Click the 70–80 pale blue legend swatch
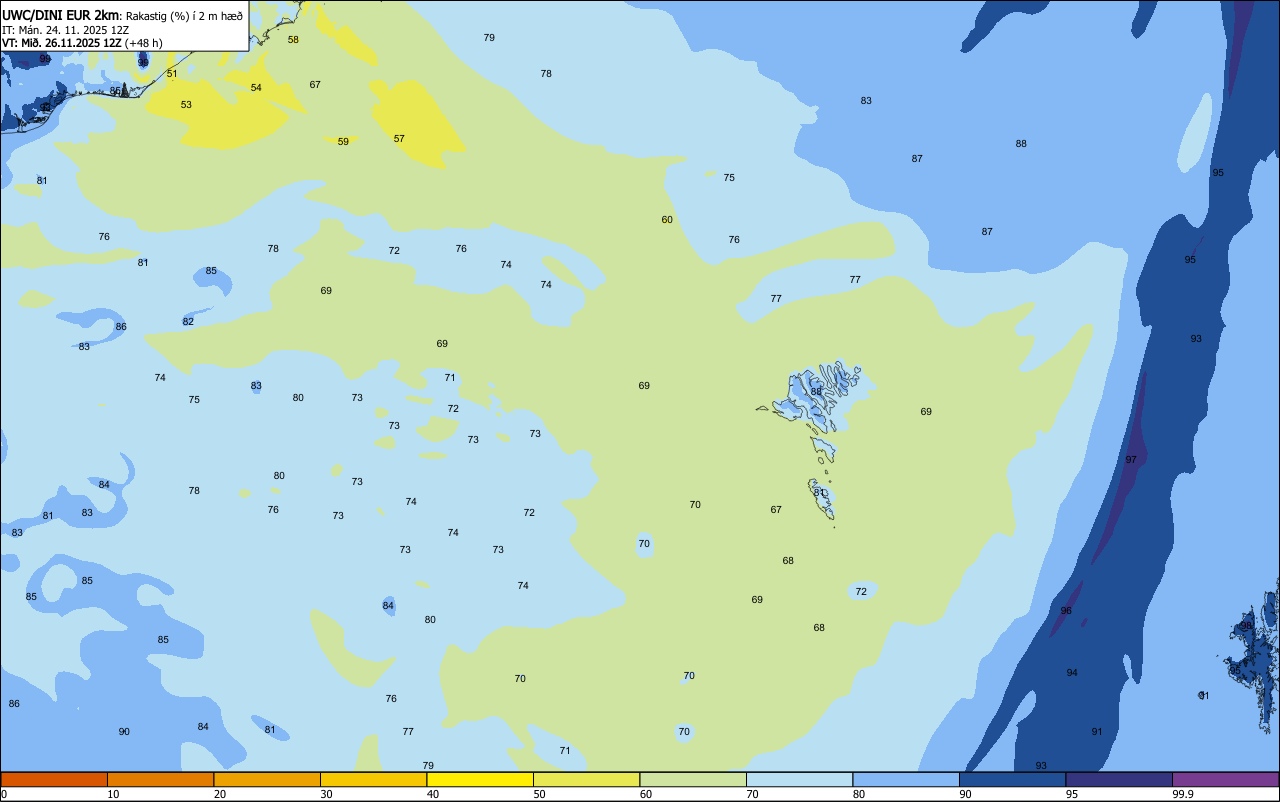Image resolution: width=1280 pixels, height=802 pixels. [799, 779]
